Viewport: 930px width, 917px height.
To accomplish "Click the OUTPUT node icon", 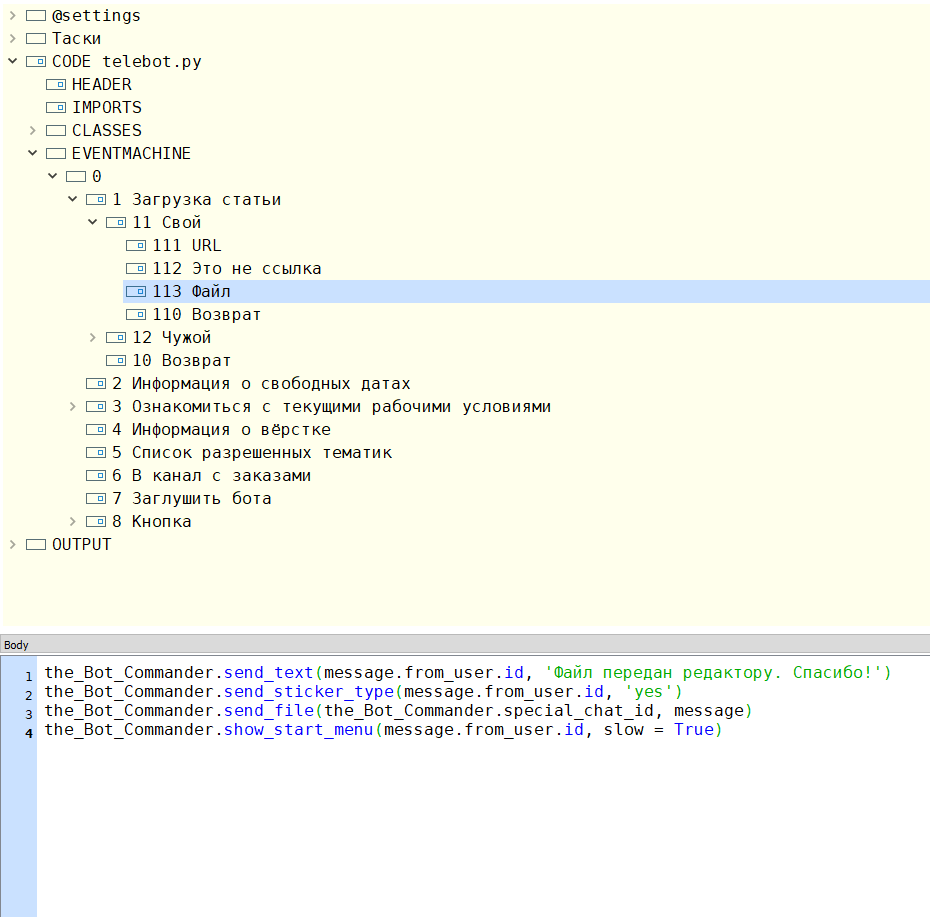I will click(x=36, y=545).
